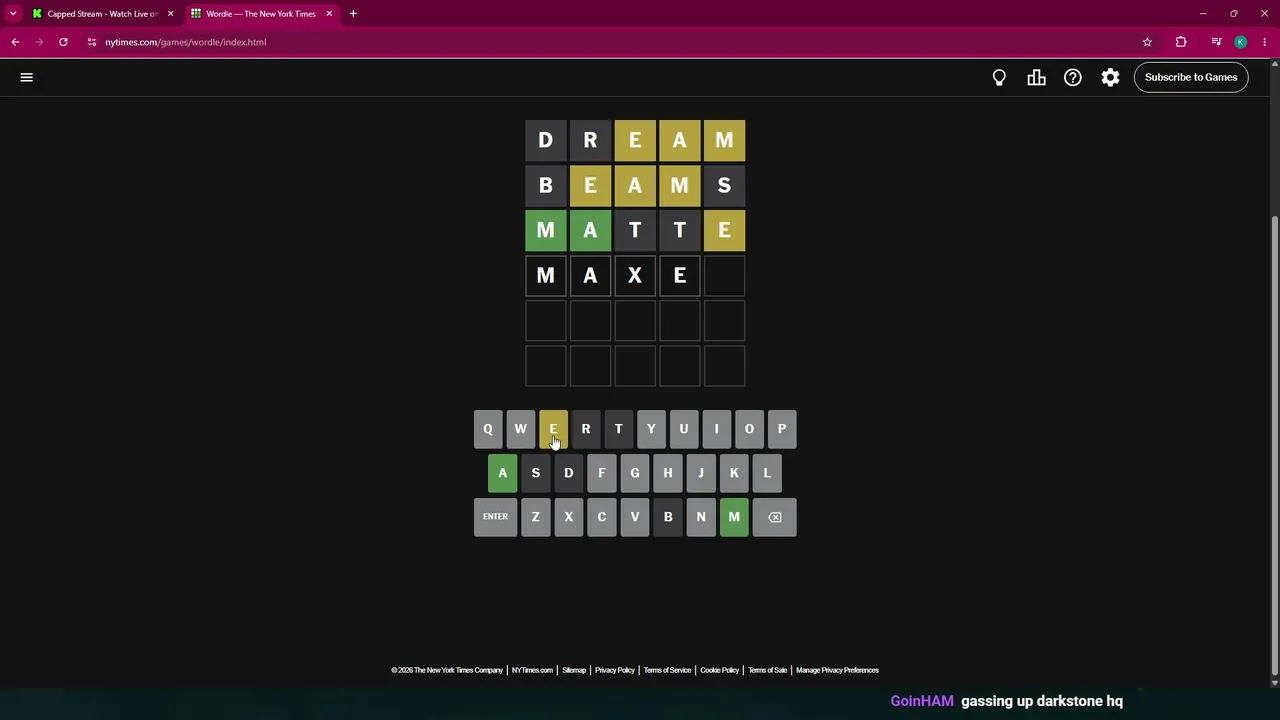Go forward in browser history
This screenshot has width=1280, height=720.
coord(39,42)
